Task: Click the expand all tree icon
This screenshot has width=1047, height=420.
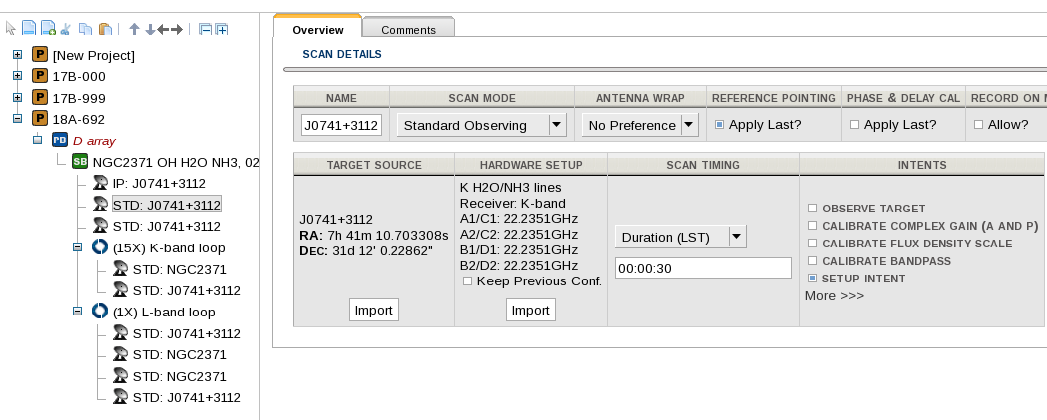Action: [221, 29]
